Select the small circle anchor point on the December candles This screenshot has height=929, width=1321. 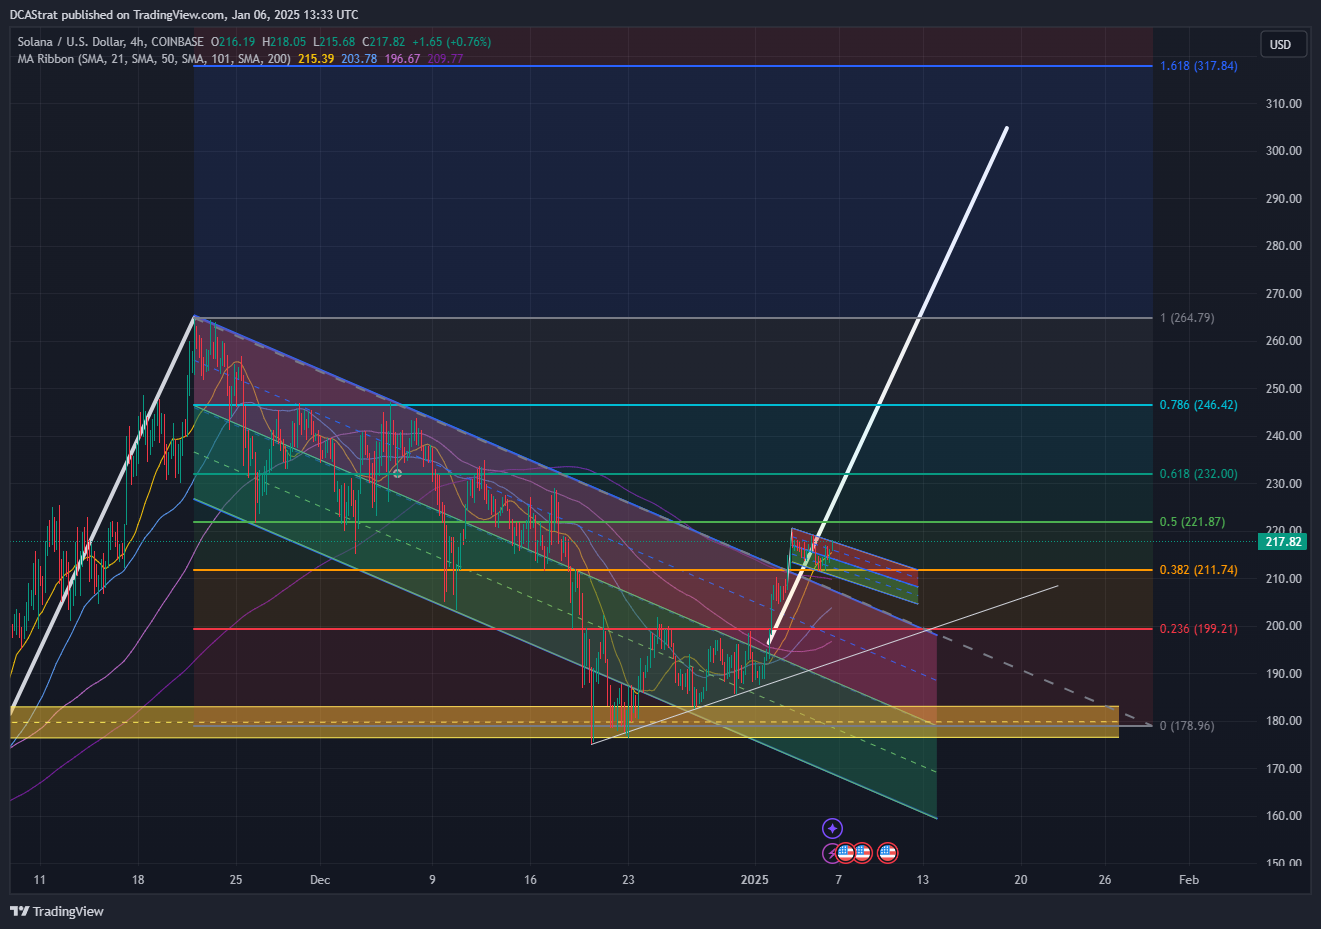pos(397,473)
